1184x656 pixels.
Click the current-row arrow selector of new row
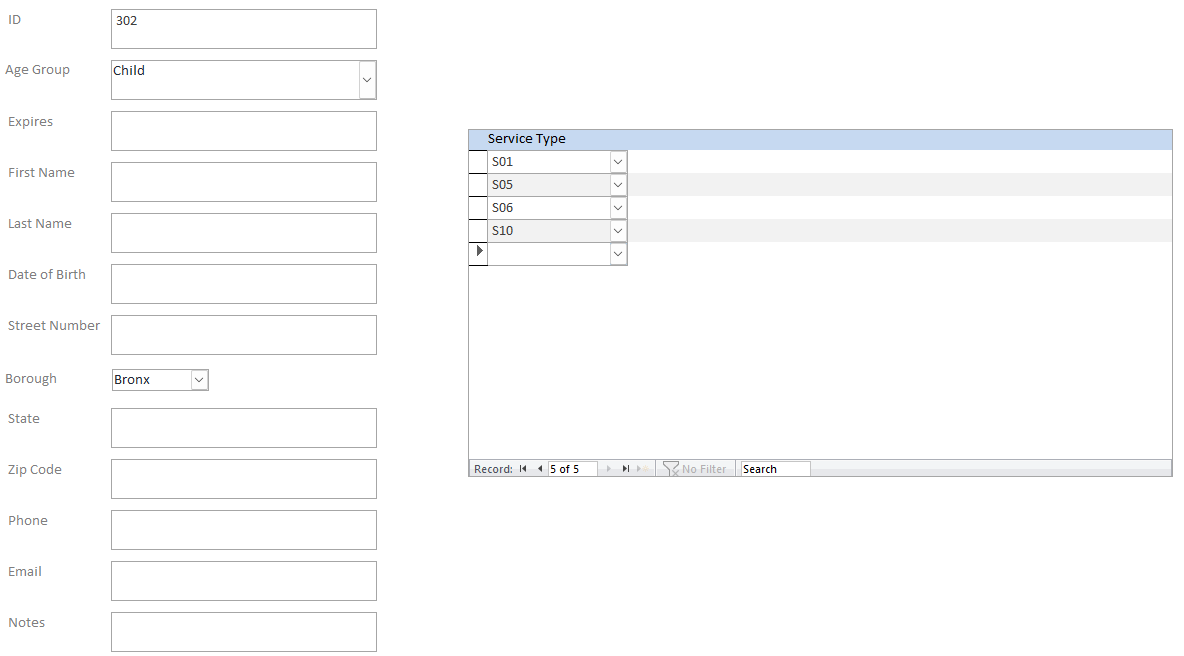coord(478,254)
